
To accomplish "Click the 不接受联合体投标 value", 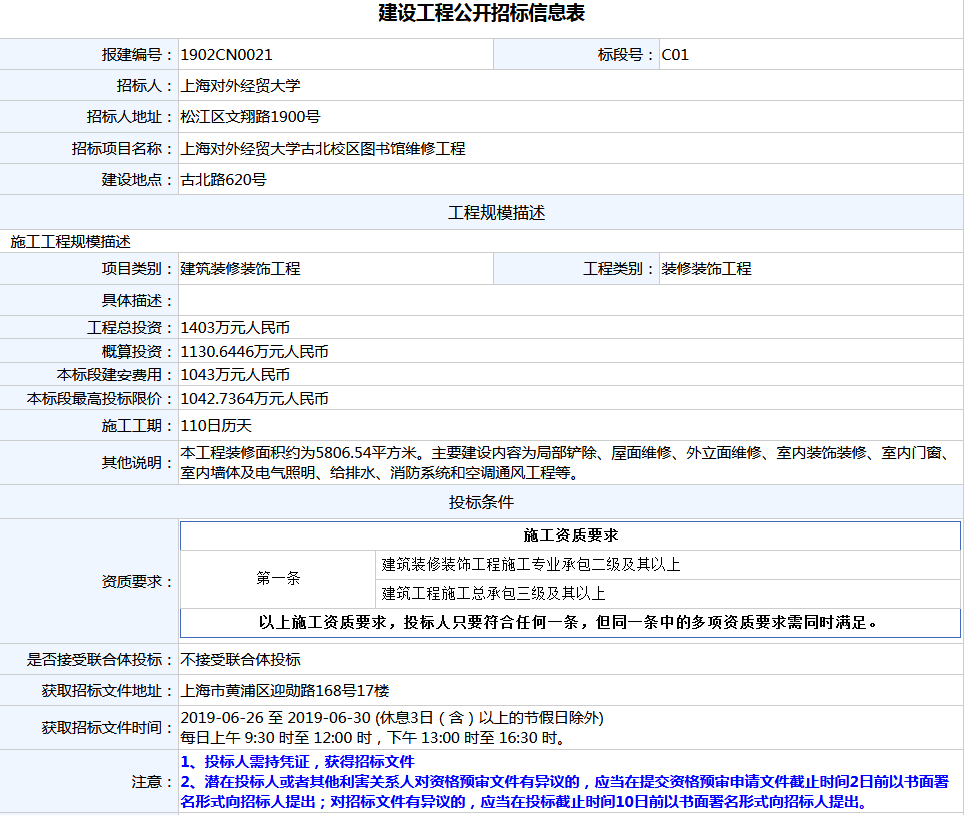I will [240, 660].
